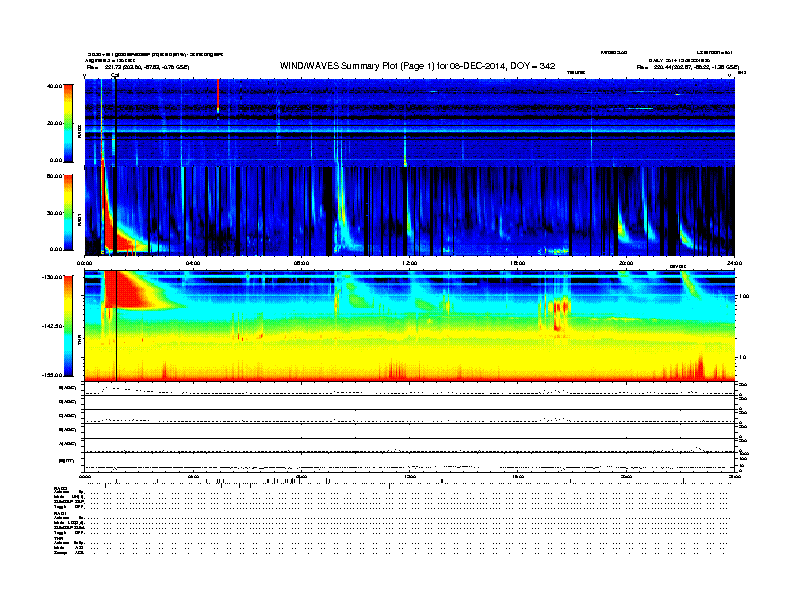Click the 08:00 time label below RAD1 panel
The height and width of the screenshot is (612, 792).
301,263
